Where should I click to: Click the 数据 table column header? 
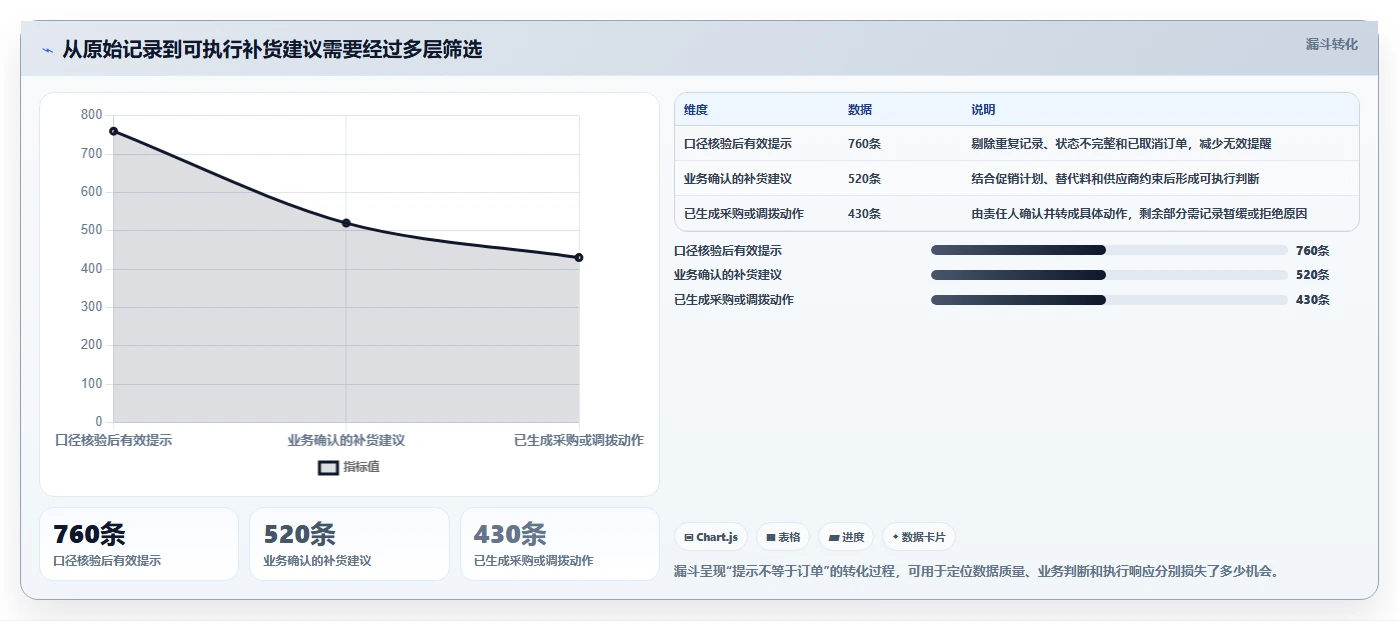(860, 110)
